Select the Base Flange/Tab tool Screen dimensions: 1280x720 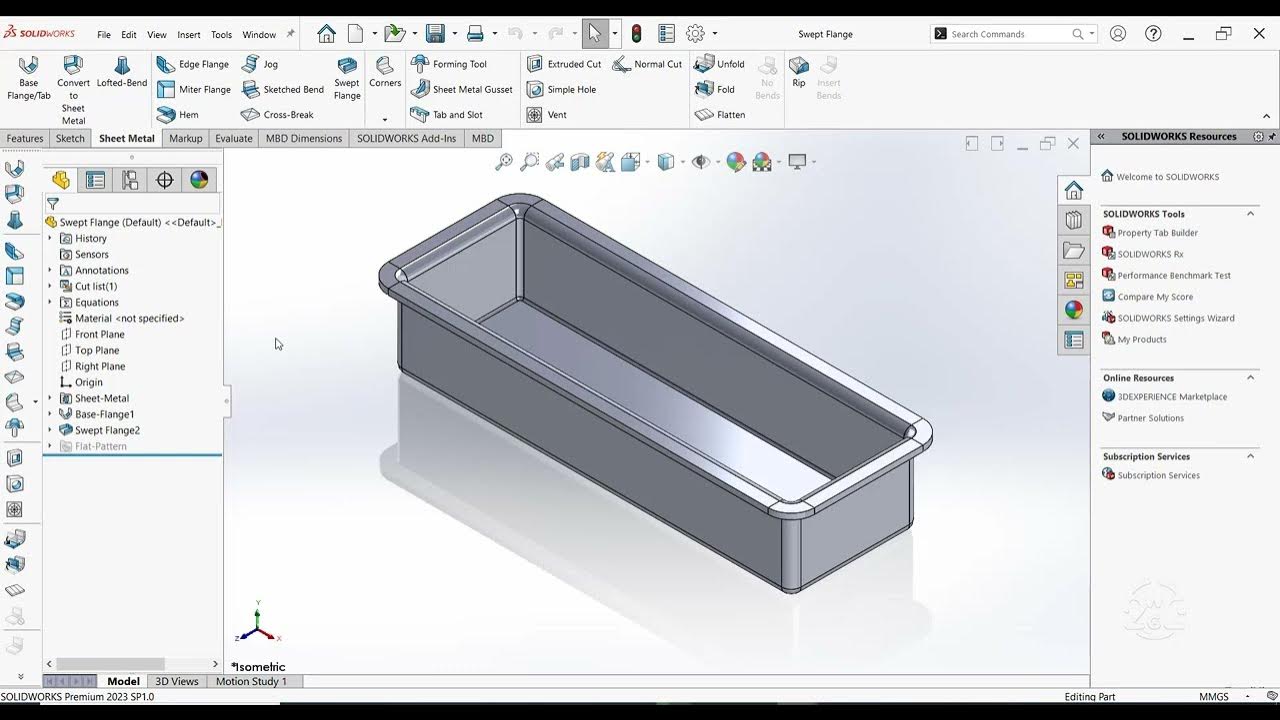(x=29, y=78)
